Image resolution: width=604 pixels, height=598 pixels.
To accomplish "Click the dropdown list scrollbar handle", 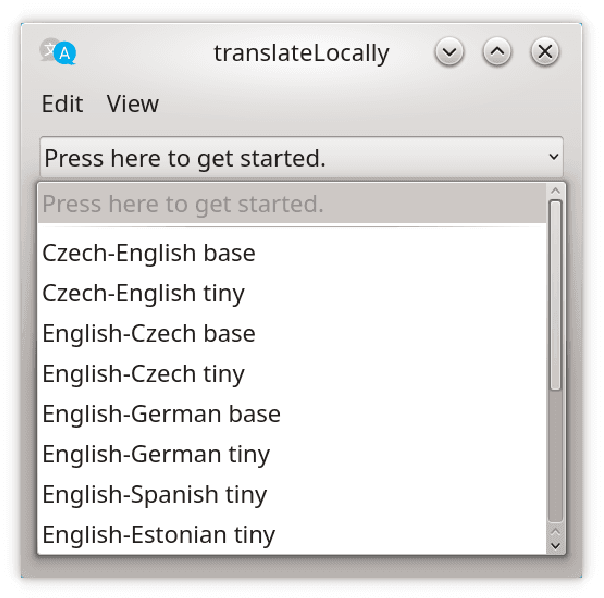I will click(x=556, y=295).
